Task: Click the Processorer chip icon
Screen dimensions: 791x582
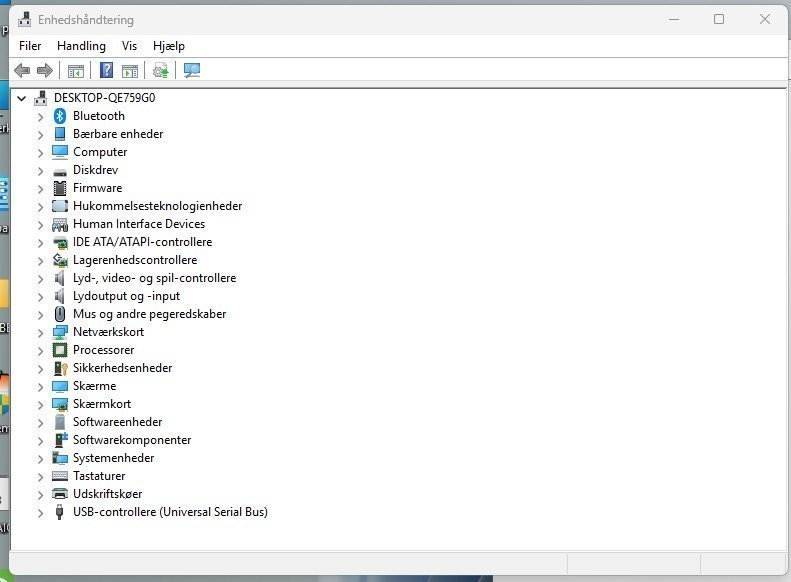Action: coord(60,350)
